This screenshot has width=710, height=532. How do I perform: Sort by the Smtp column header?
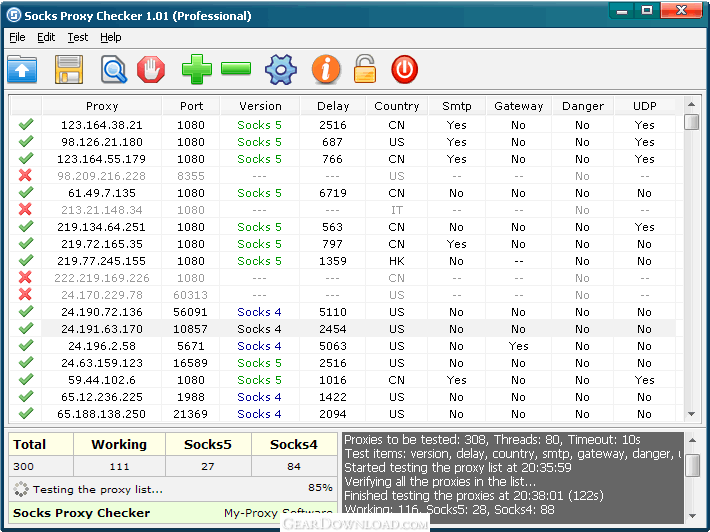(x=456, y=106)
